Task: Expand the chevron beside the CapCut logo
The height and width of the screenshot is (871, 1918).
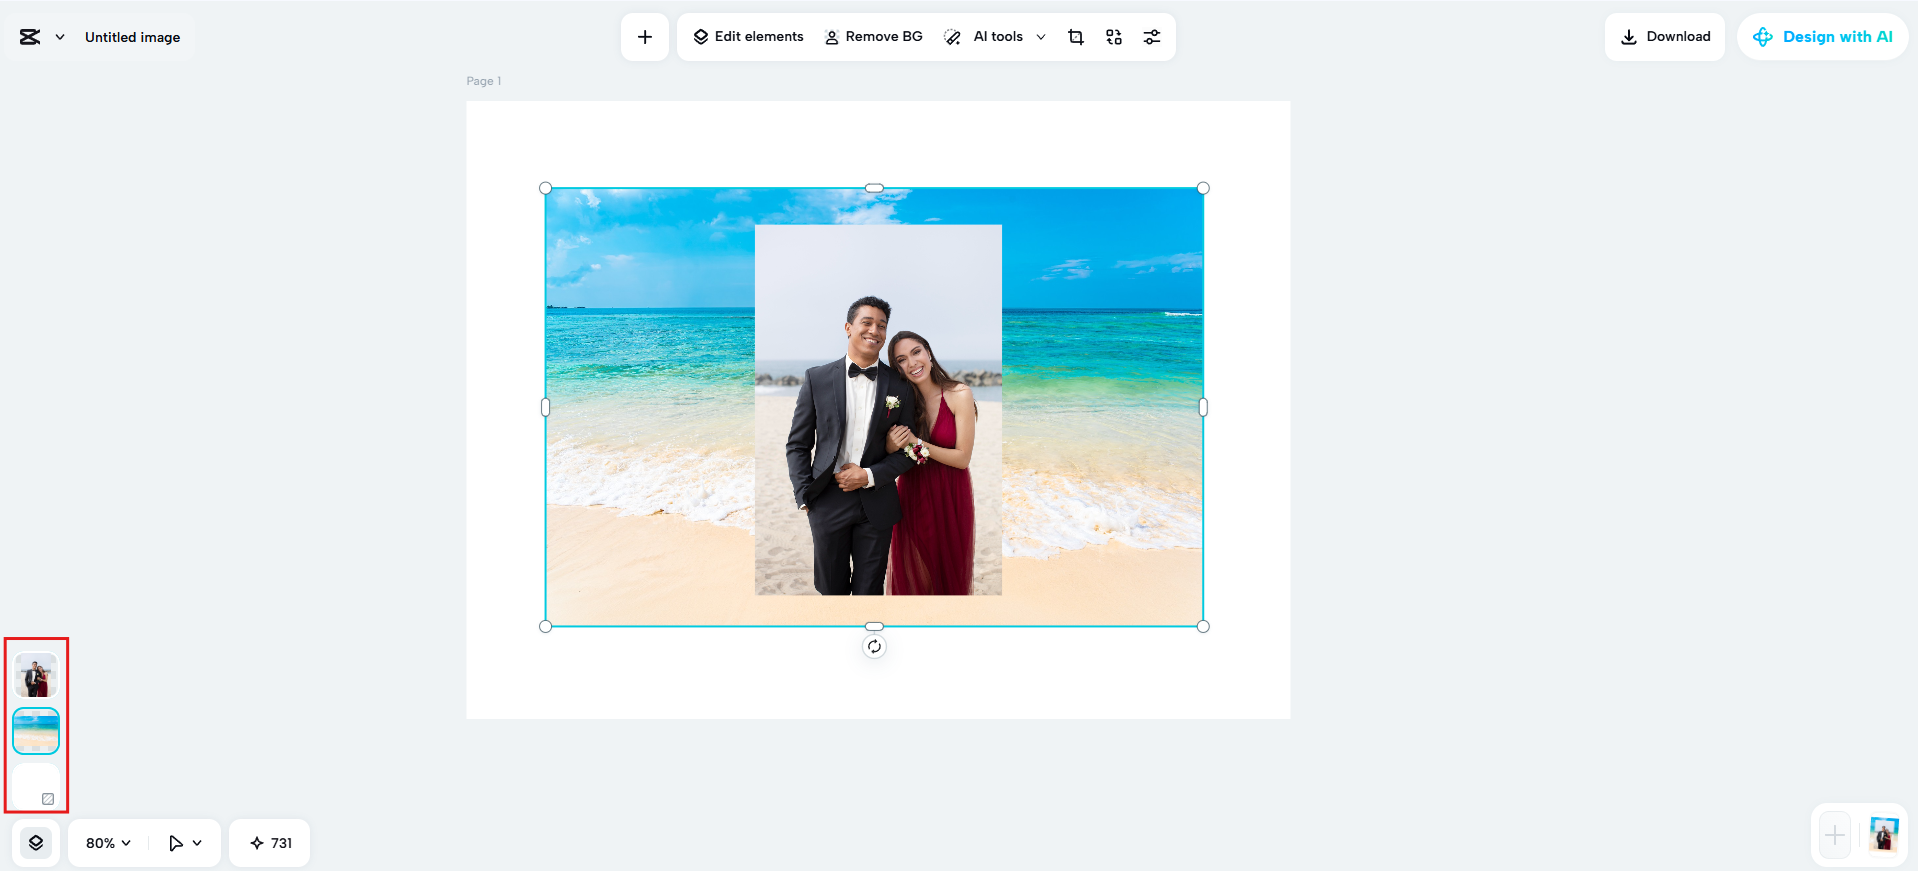Action: [60, 37]
